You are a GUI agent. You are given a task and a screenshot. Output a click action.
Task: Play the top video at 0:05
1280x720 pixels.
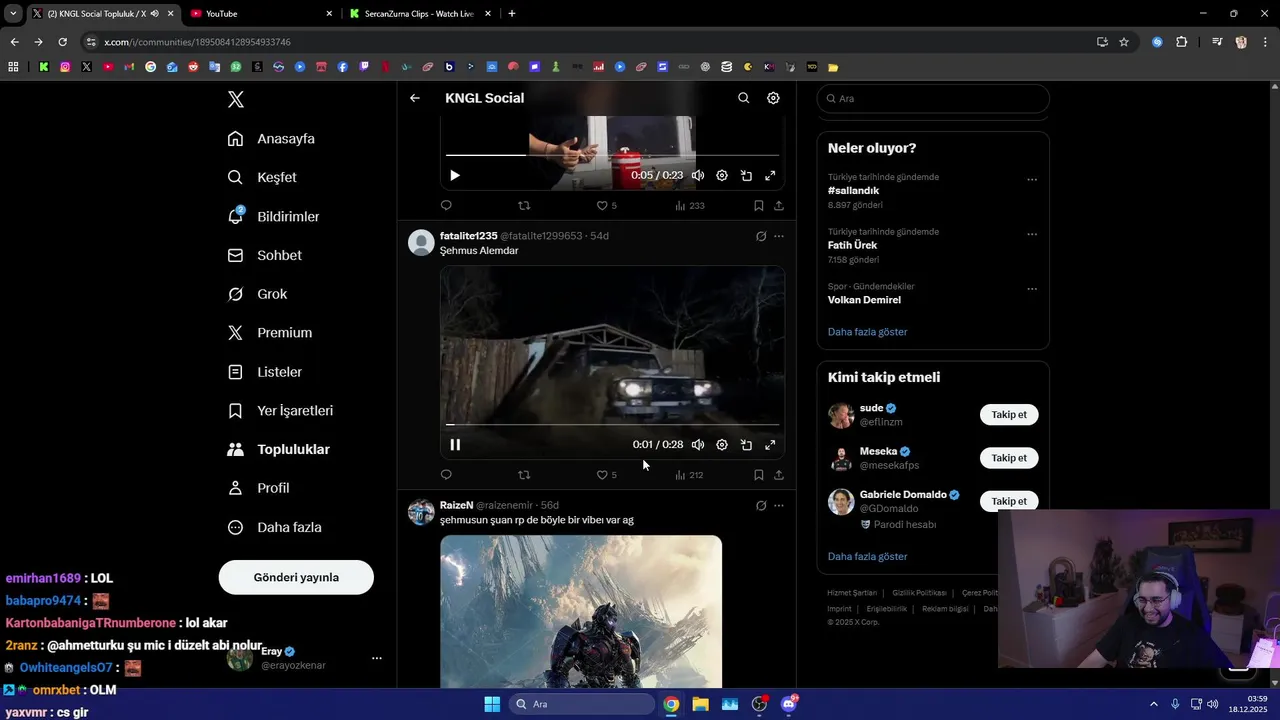point(455,175)
